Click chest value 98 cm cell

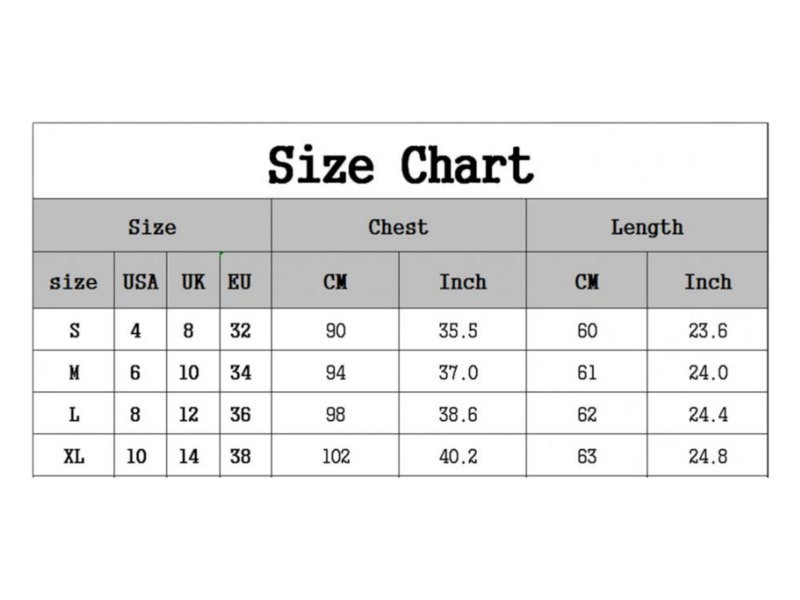pos(335,414)
